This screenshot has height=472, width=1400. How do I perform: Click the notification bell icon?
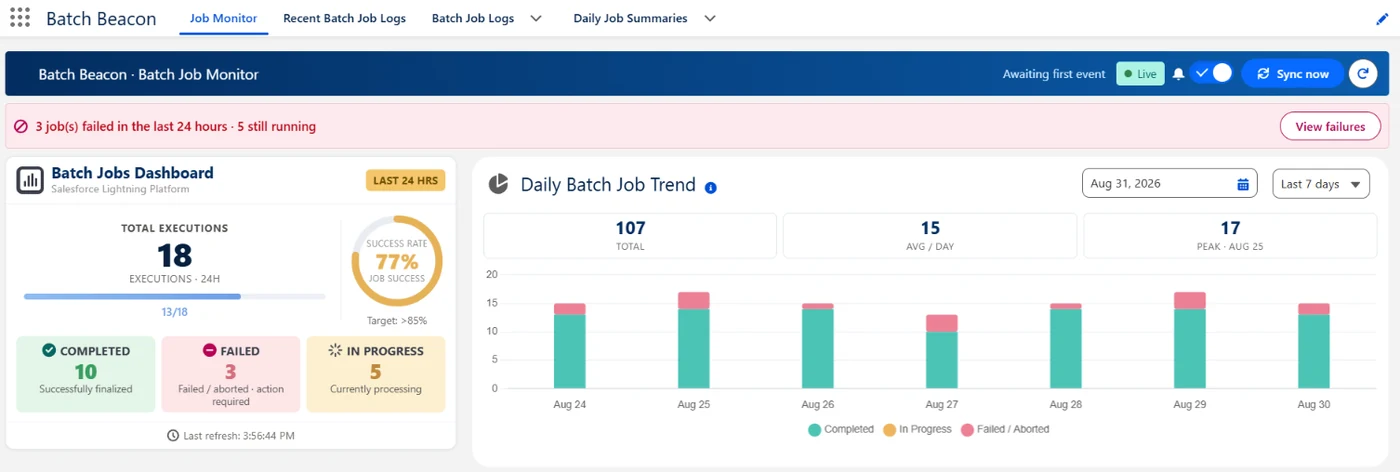pos(1178,74)
